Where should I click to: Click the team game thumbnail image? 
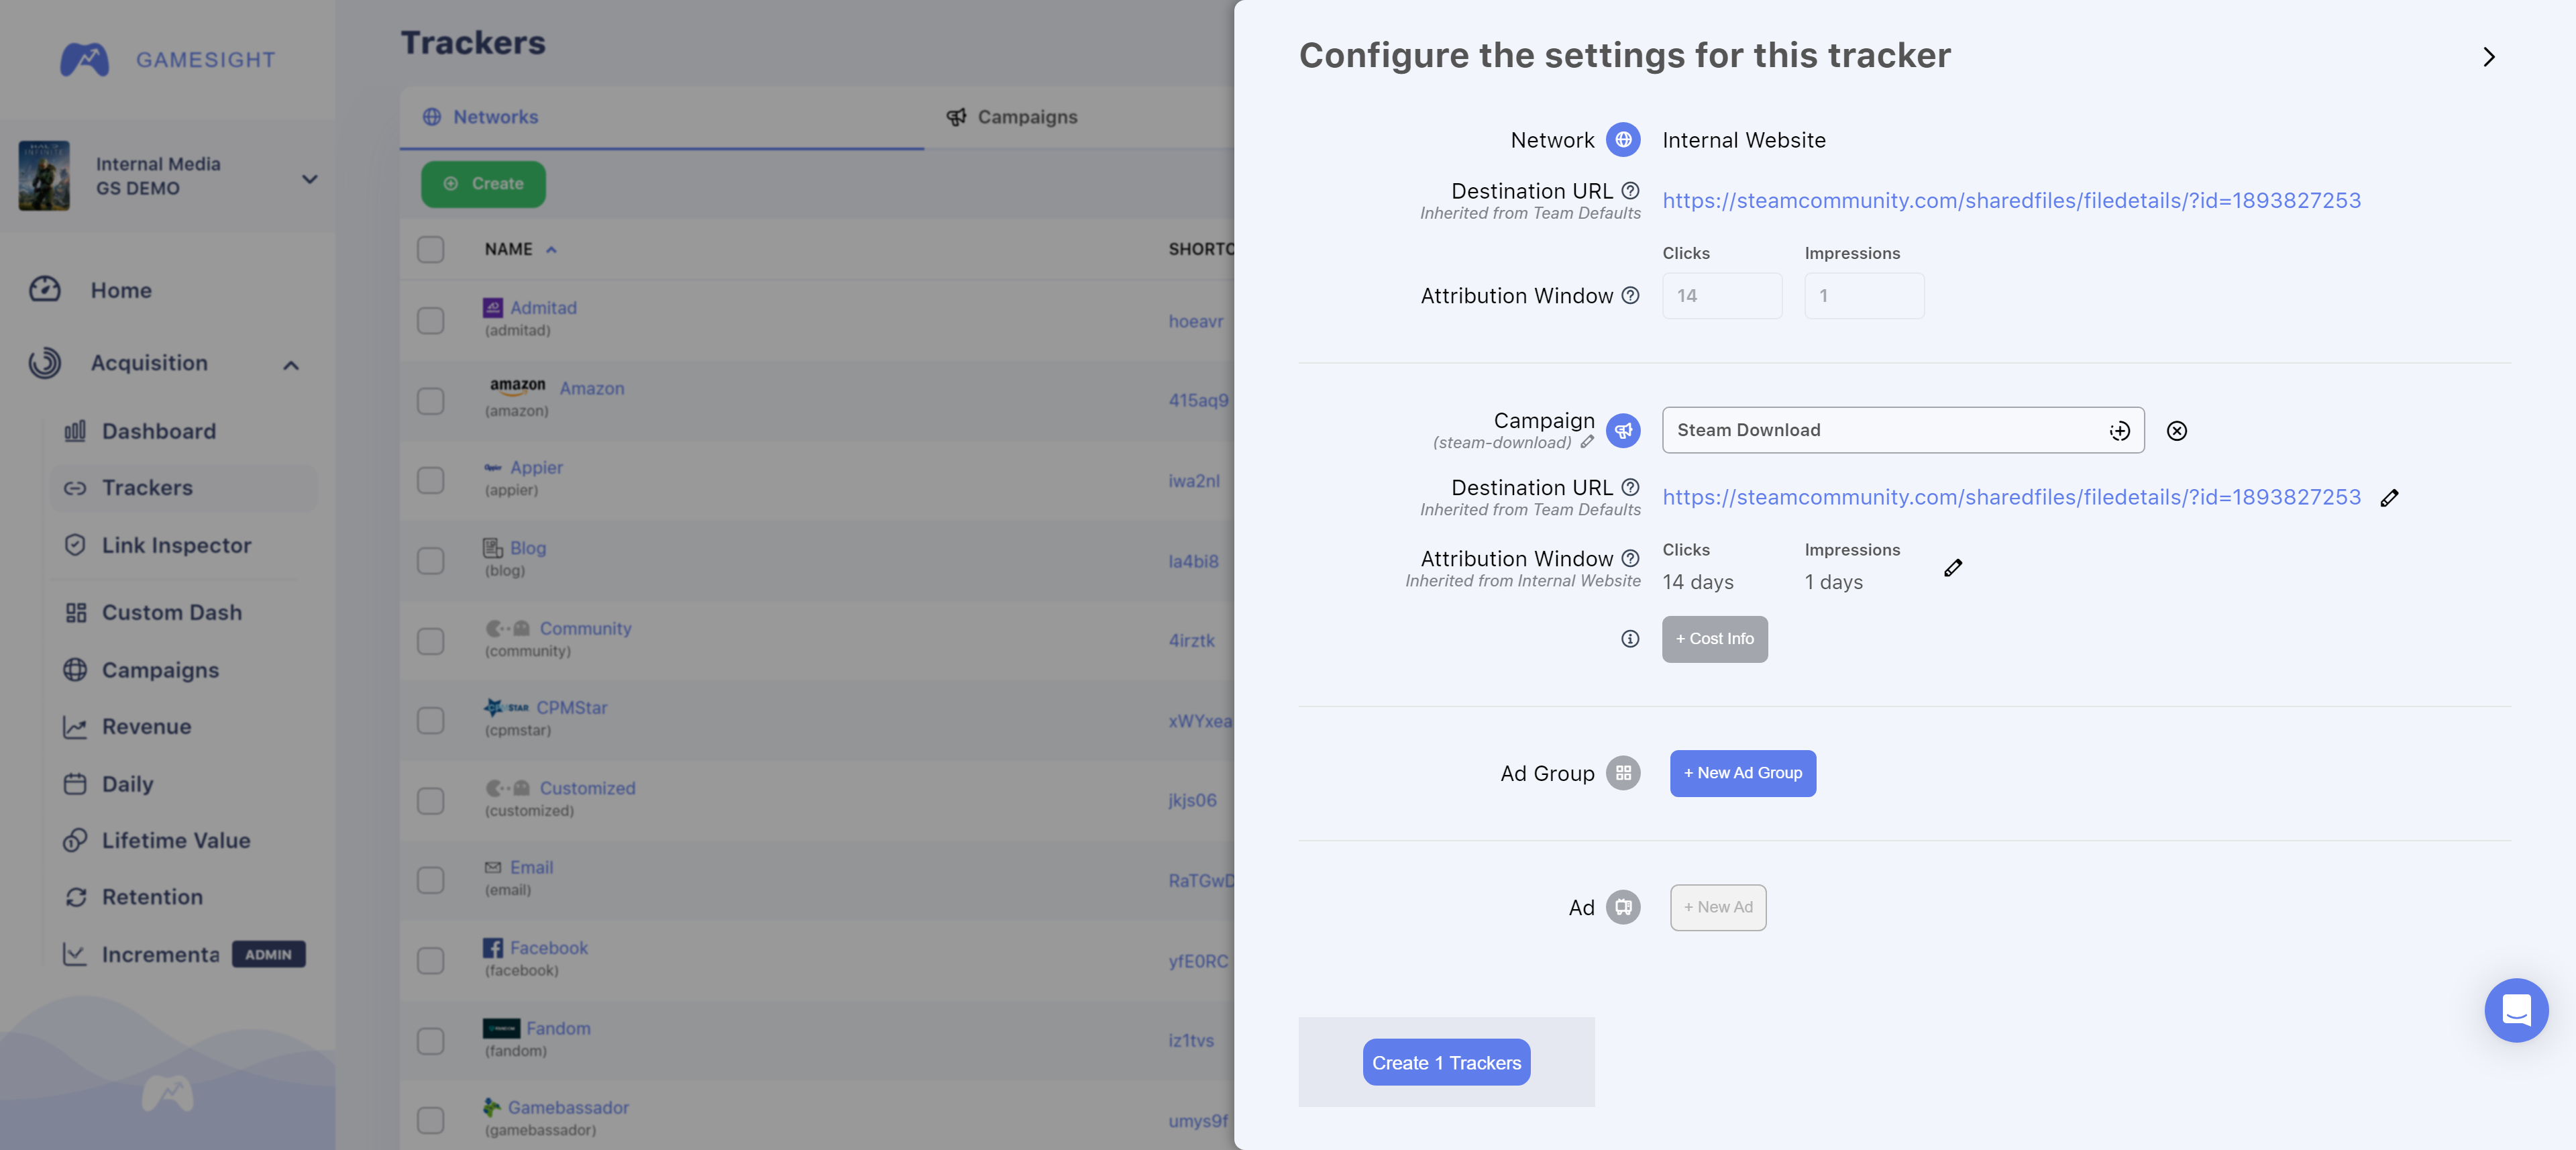point(44,176)
